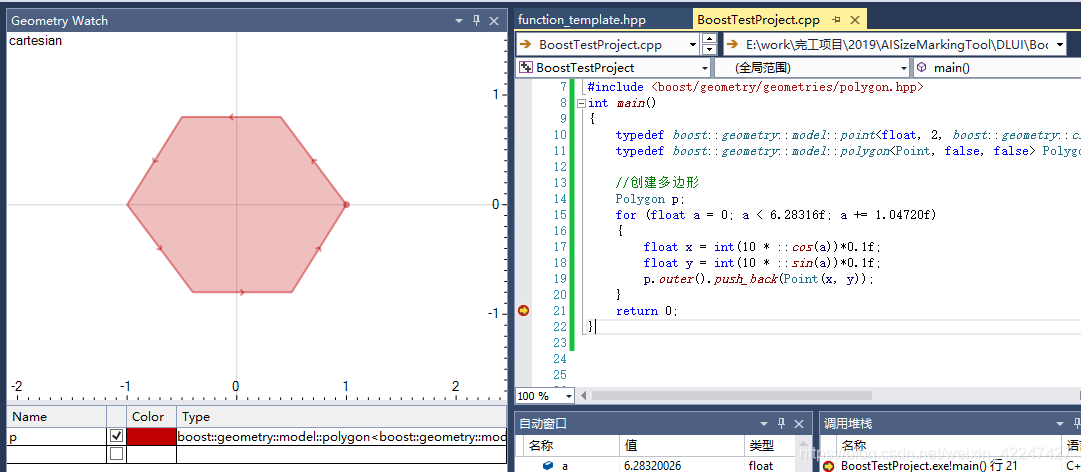Click the 值 column header
The image size is (1081, 472).
tap(682, 446)
